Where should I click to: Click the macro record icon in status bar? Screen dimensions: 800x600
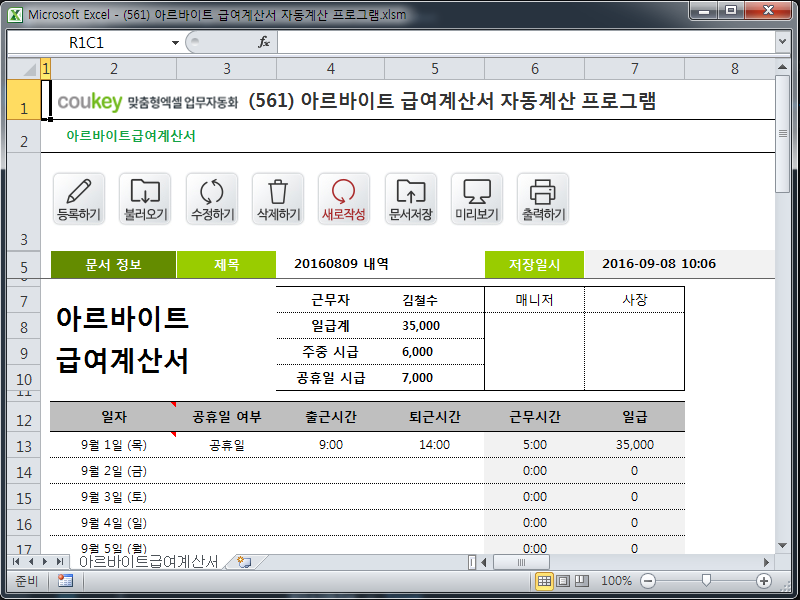65,581
